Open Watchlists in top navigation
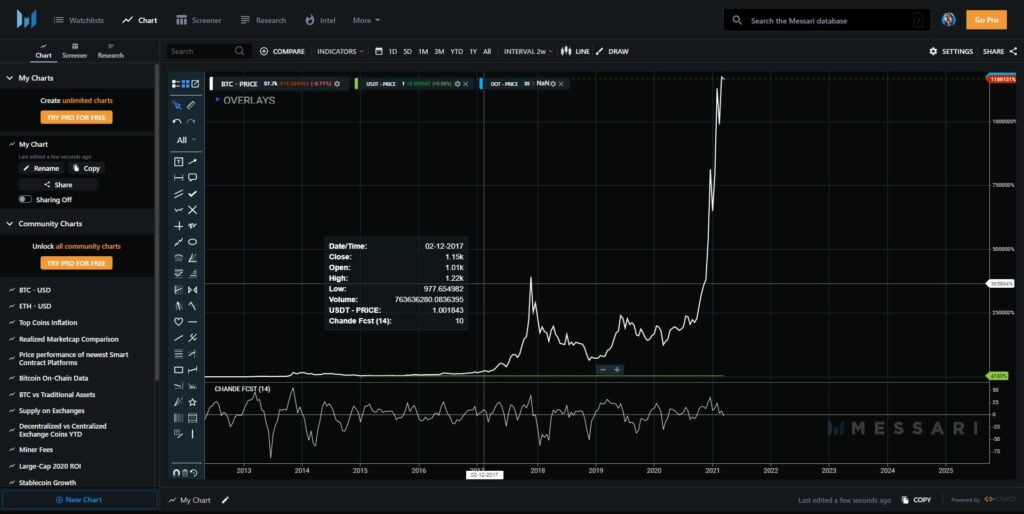 click(78, 20)
